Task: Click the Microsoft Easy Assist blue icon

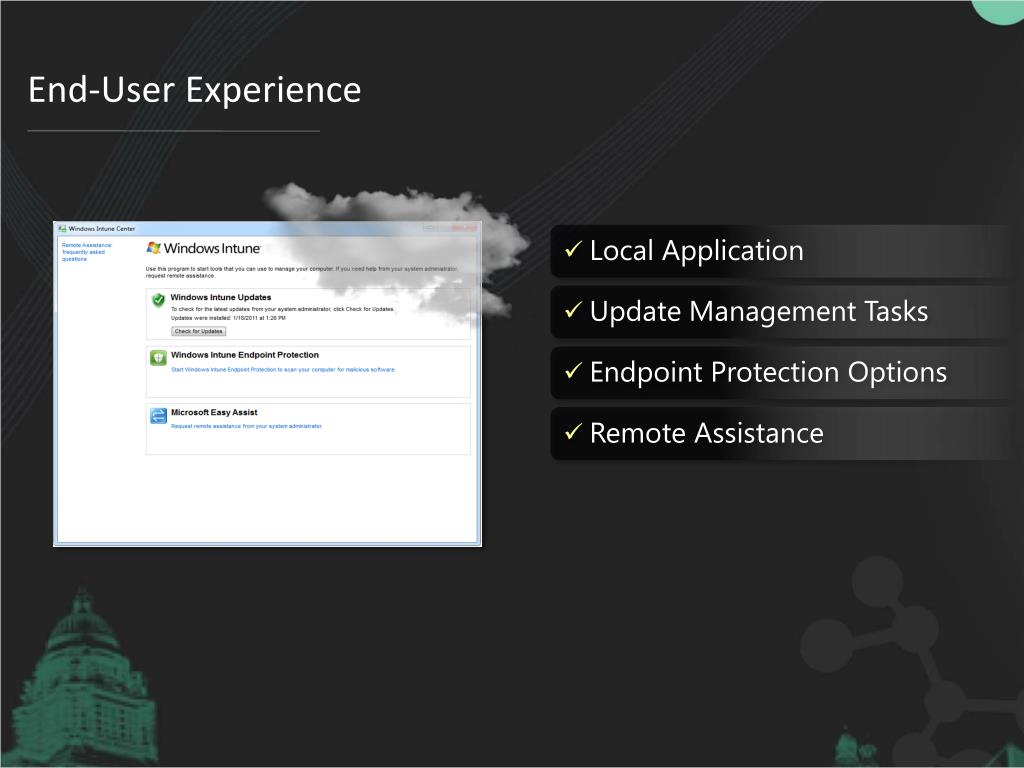Action: (158, 415)
